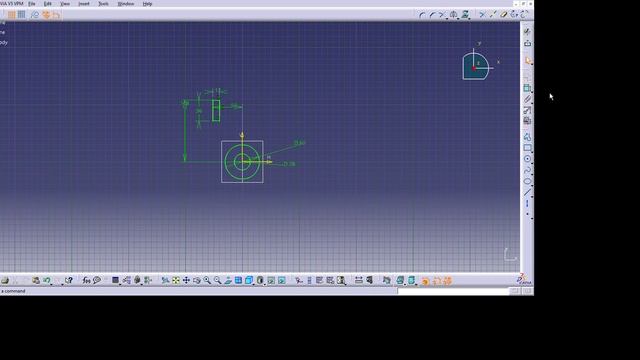Select the small rectangle sketch geometry

[x=216, y=111]
